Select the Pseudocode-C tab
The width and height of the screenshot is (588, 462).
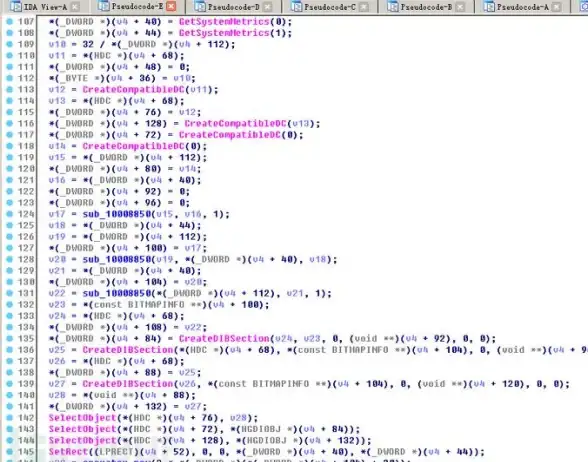330,7
